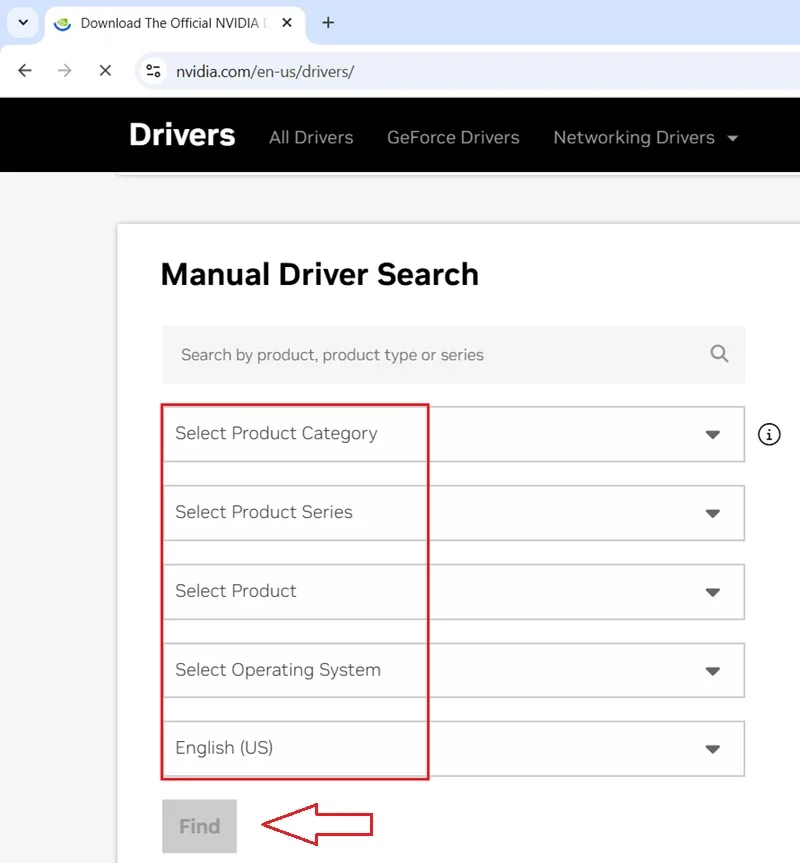Click the browser forward arrow
The width and height of the screenshot is (800, 863).
pos(65,70)
